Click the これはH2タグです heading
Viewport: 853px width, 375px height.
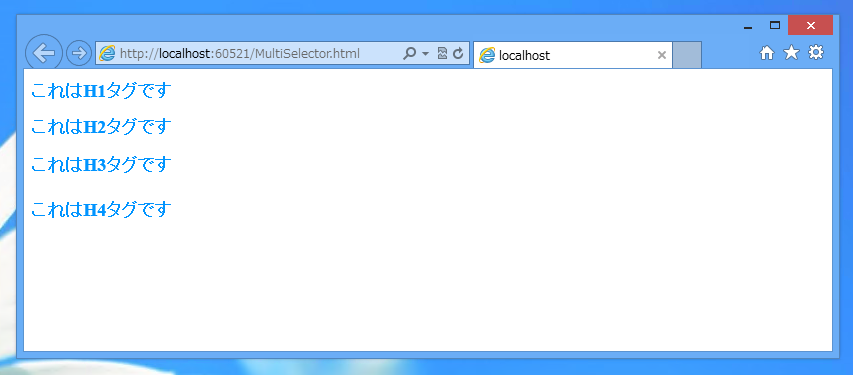(x=101, y=127)
